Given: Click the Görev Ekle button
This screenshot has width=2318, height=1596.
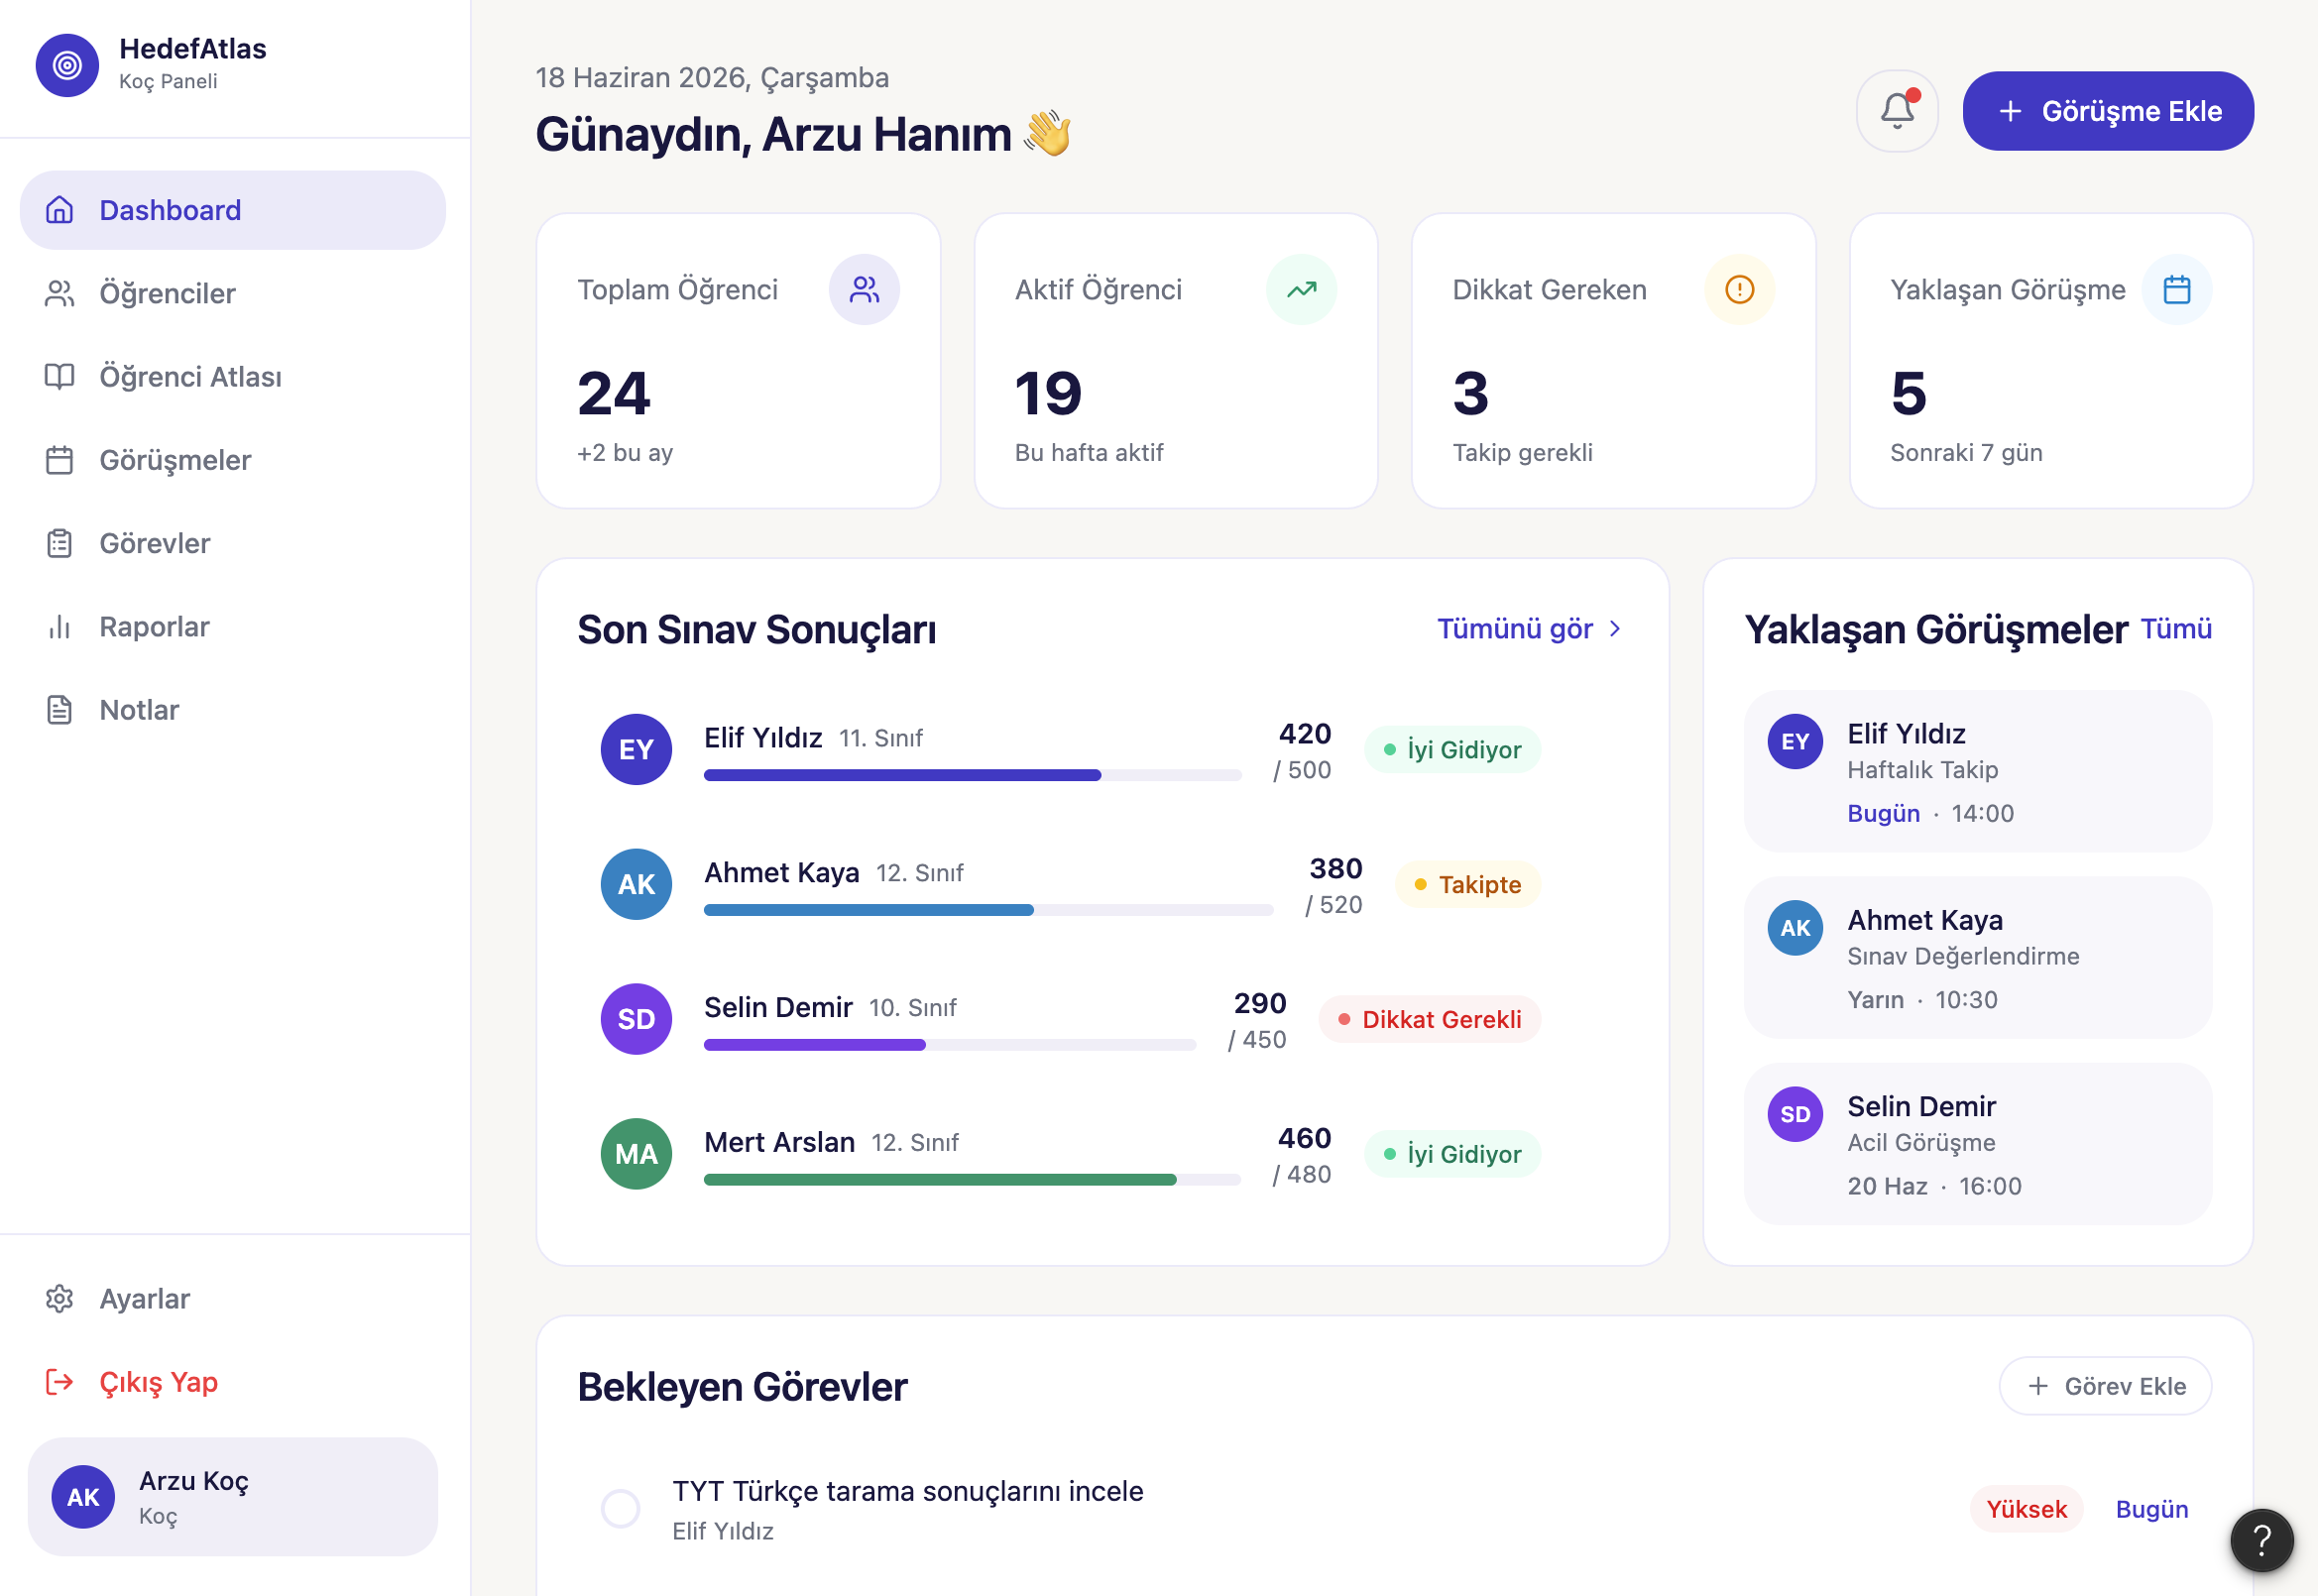Looking at the screenshot, I should (x=2104, y=1385).
